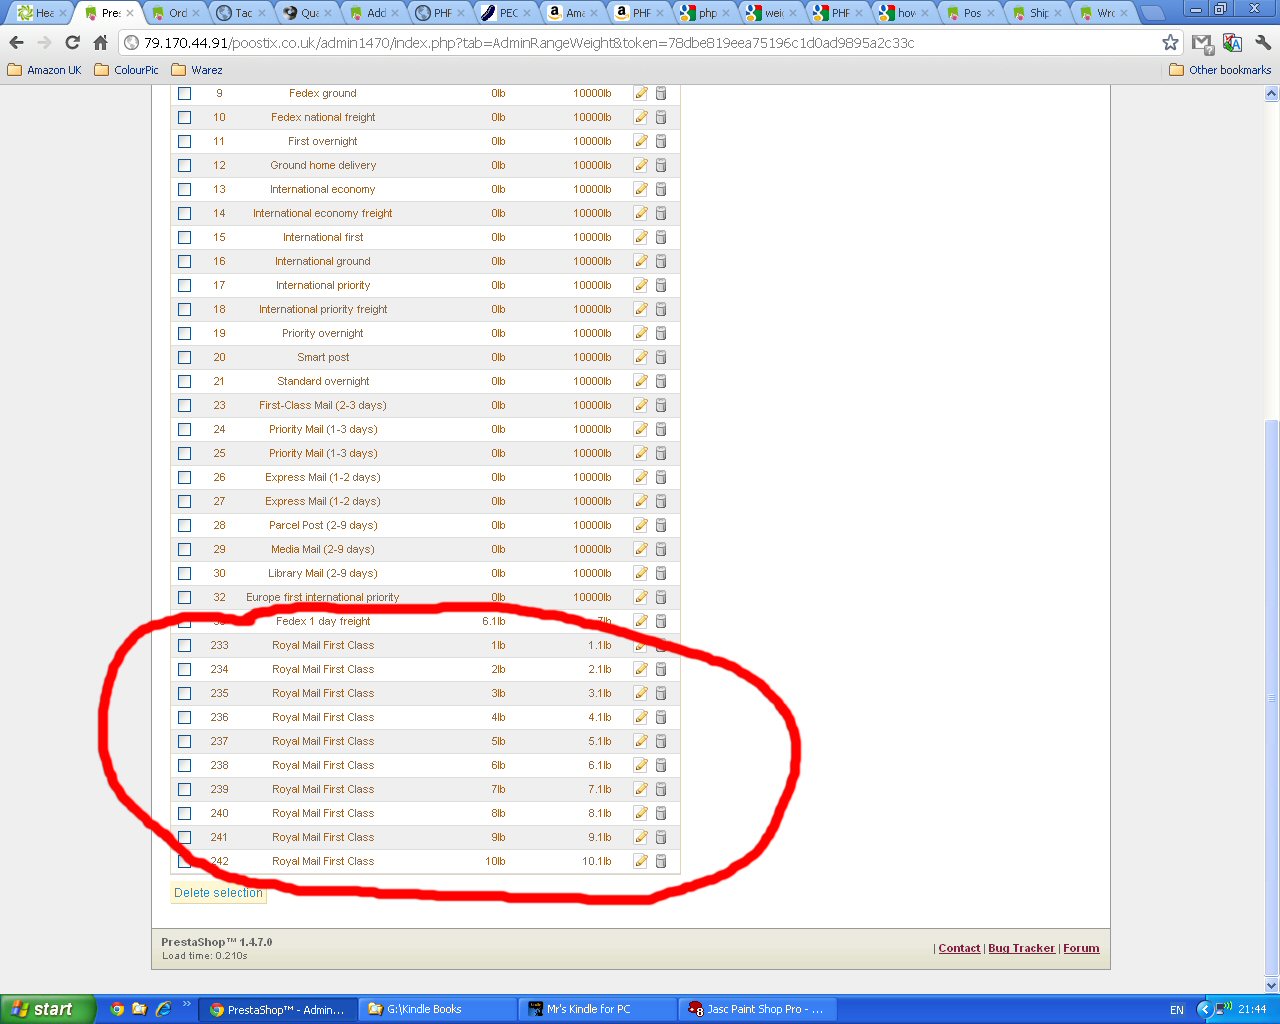Image resolution: width=1280 pixels, height=1024 pixels.
Task: Select checkbox for Royal Mail row 236
Action: 184,717
